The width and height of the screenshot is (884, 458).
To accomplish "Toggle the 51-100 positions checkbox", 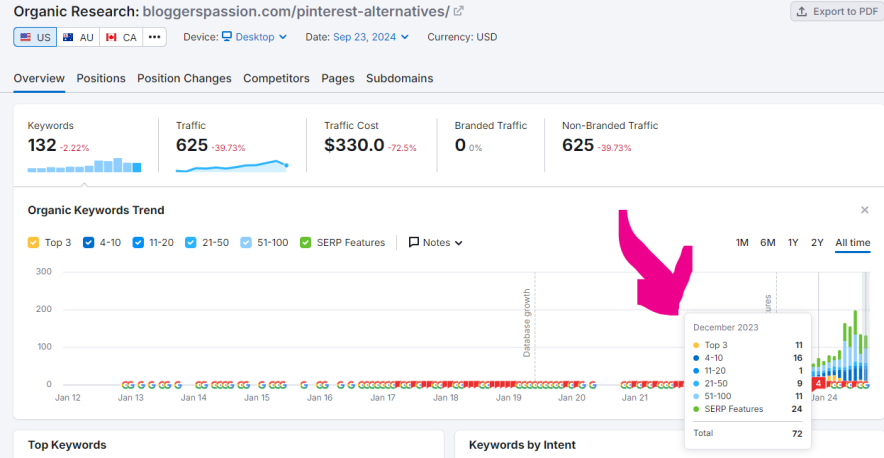I will 246,243.
